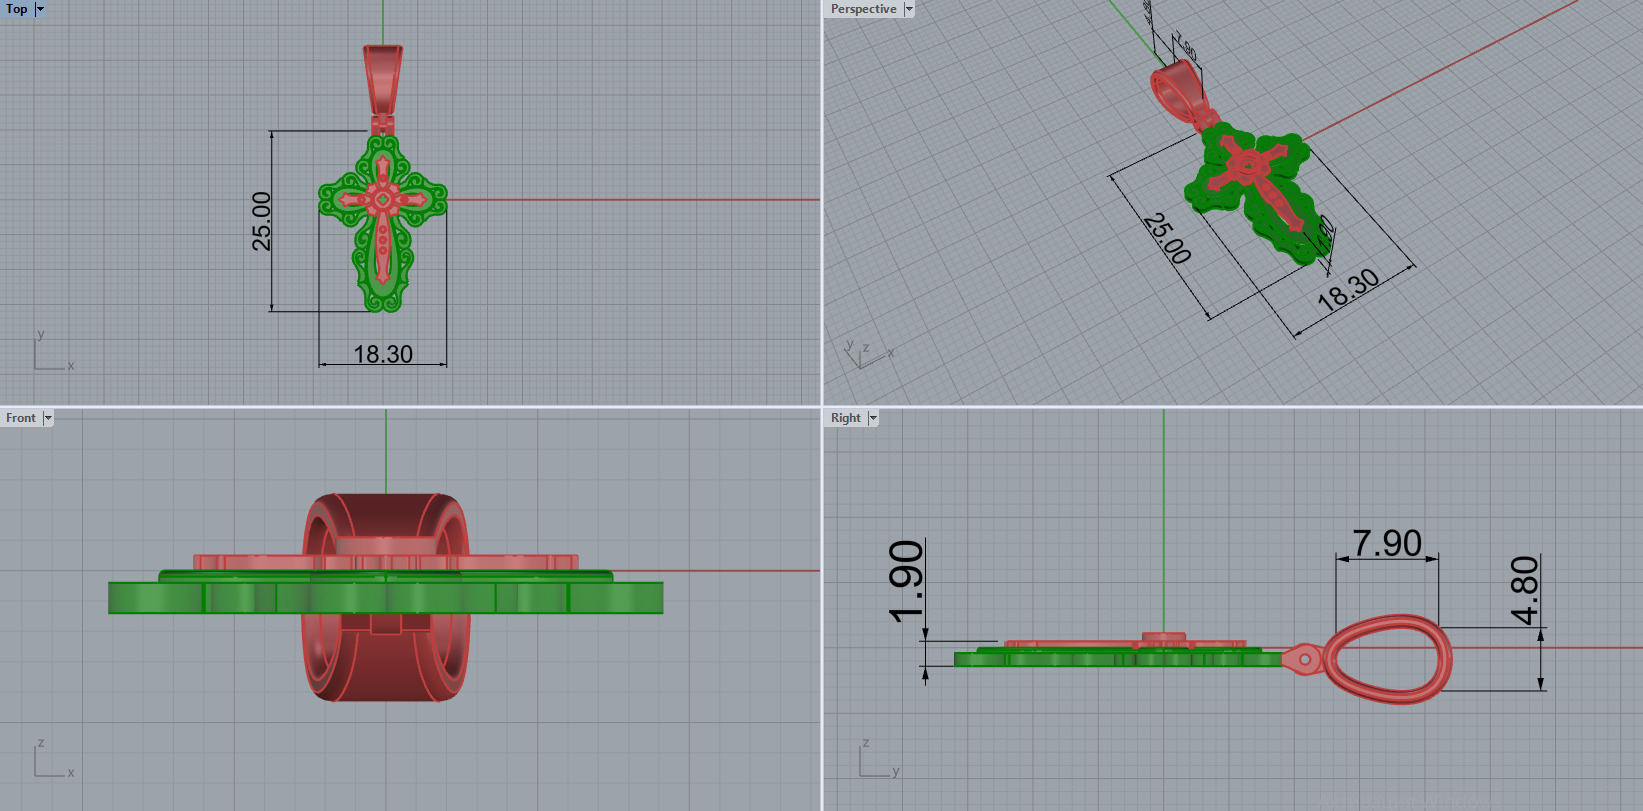The image size is (1643, 811).
Task: Select the 7.90 dimension in Right viewport
Action: [x=1387, y=543]
